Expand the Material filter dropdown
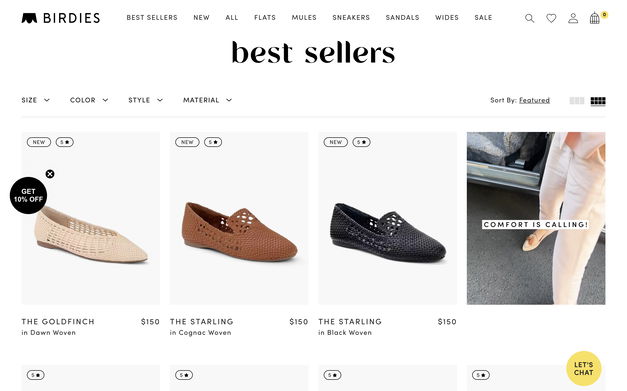Viewport: 627px width, 391px height. click(207, 100)
